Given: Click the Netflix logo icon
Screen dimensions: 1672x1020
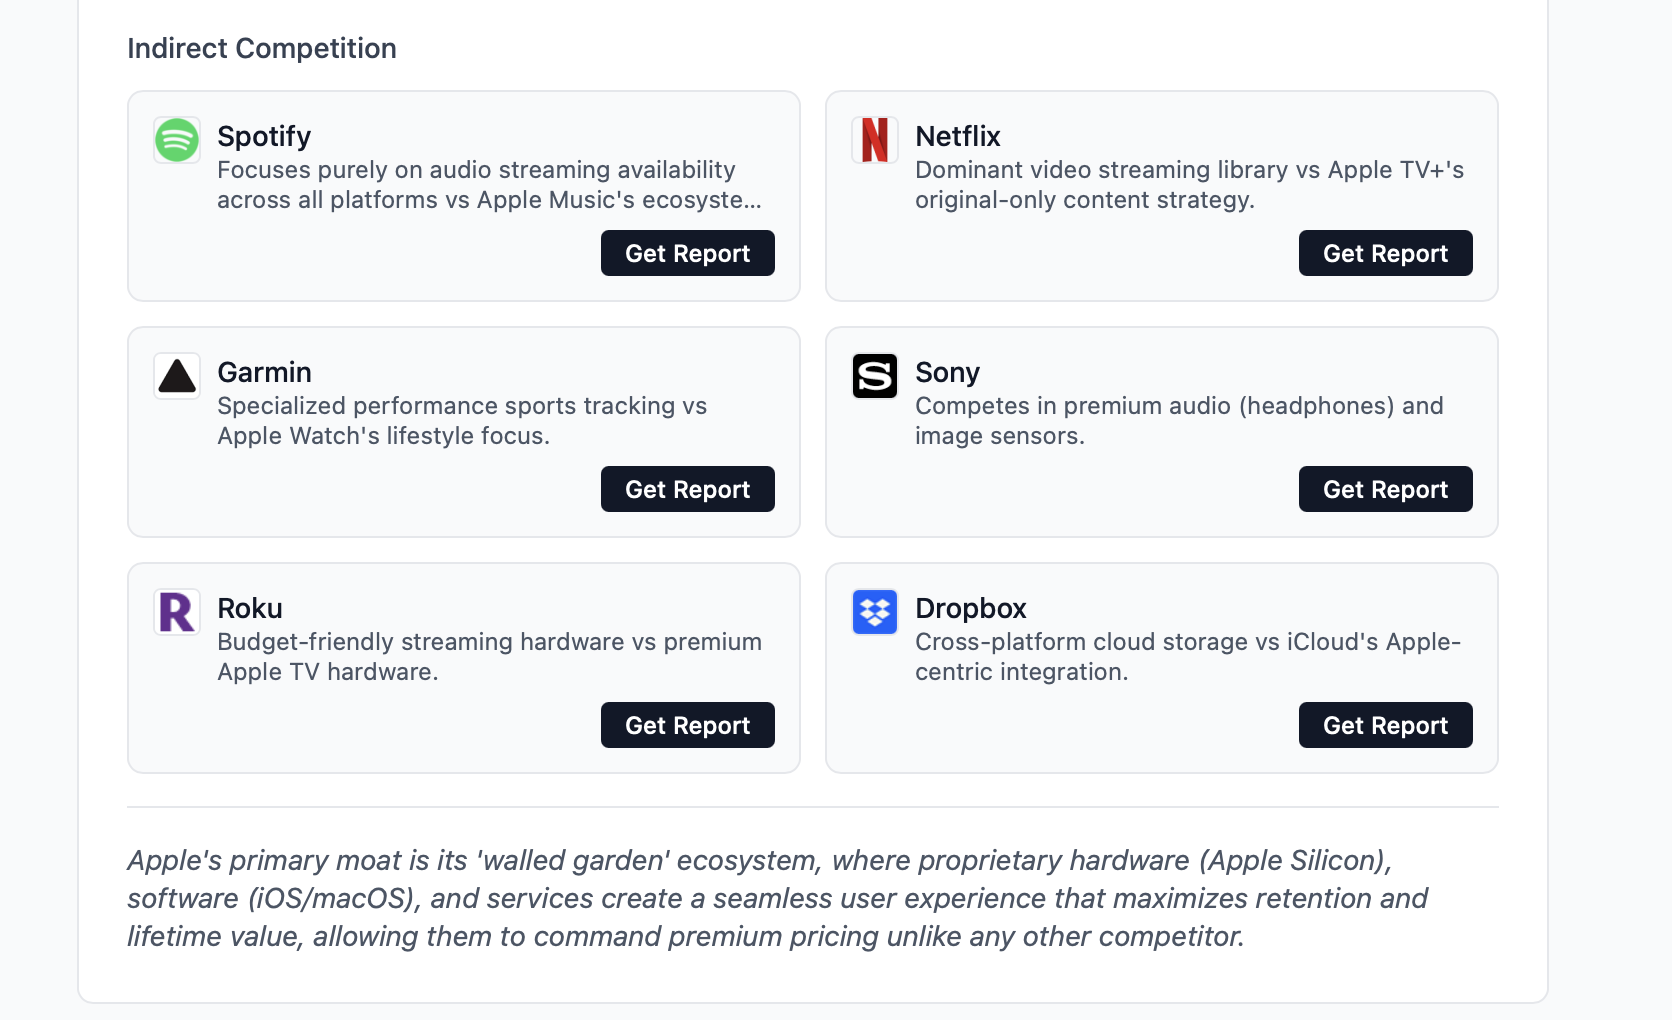Looking at the screenshot, I should click(x=875, y=140).
